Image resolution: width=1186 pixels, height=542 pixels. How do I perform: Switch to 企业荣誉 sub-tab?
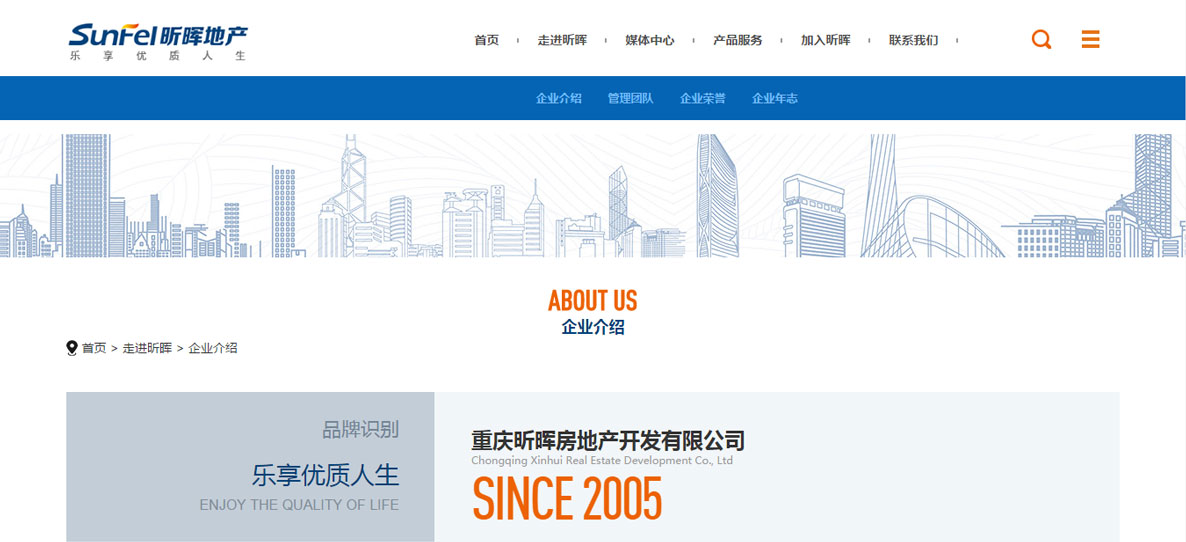tap(703, 98)
